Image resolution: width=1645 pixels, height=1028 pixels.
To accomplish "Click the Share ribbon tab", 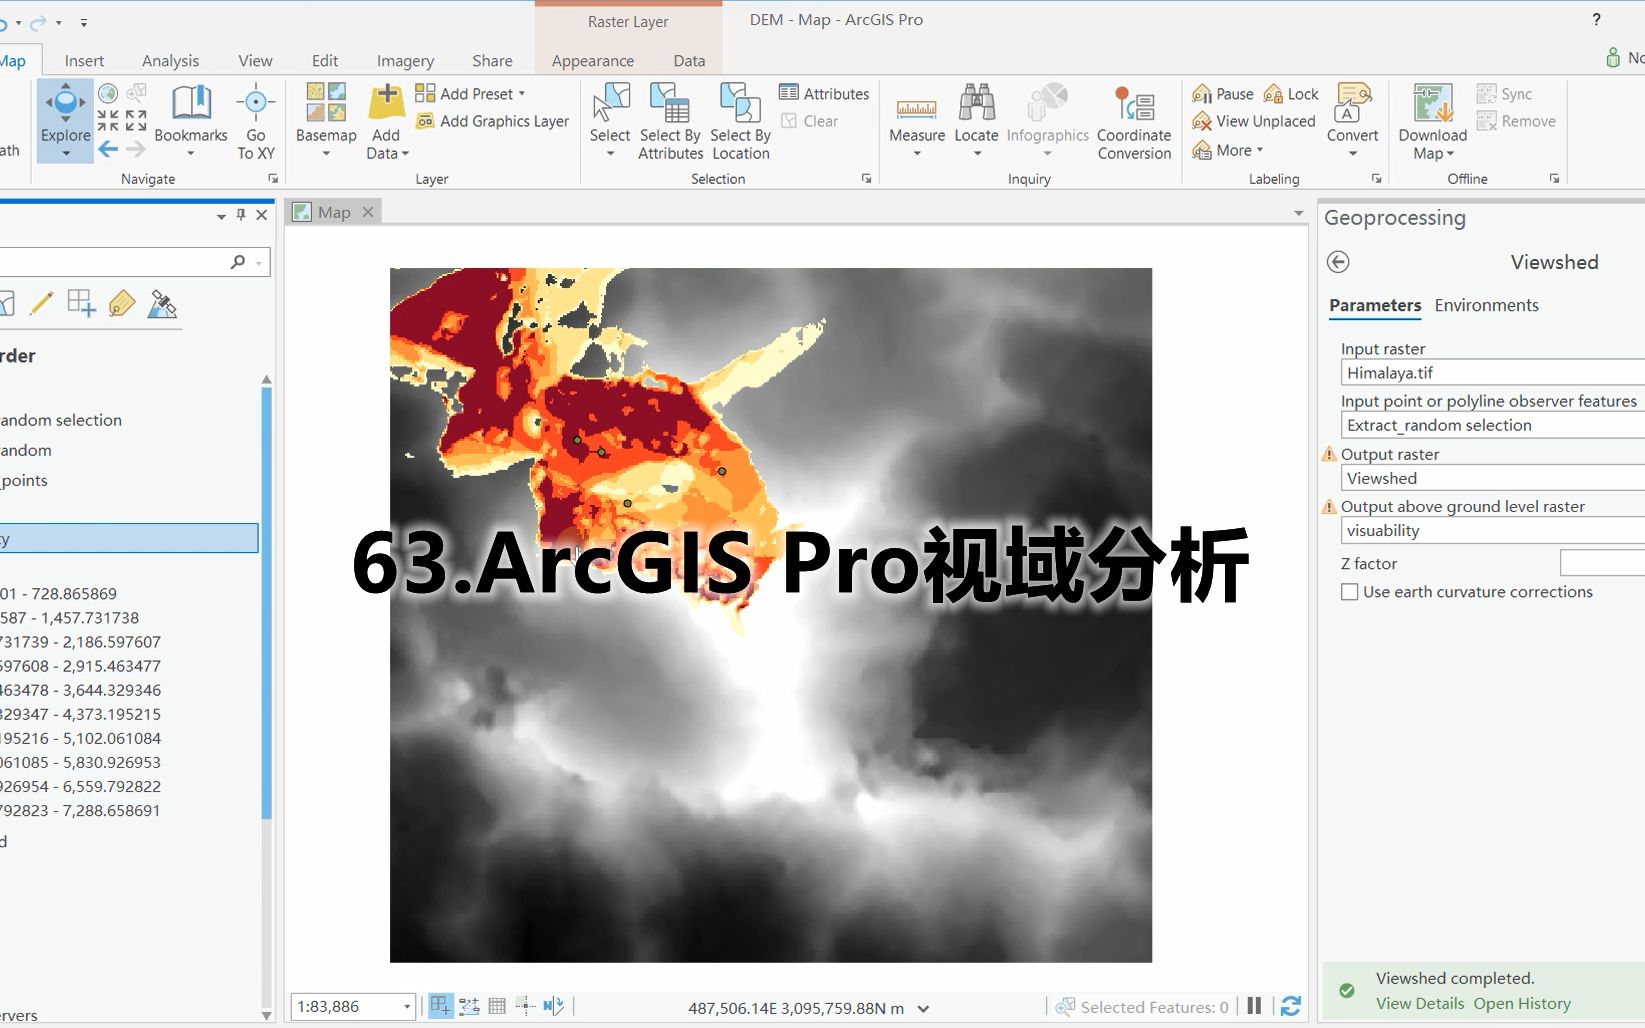I will pyautogui.click(x=492, y=61).
